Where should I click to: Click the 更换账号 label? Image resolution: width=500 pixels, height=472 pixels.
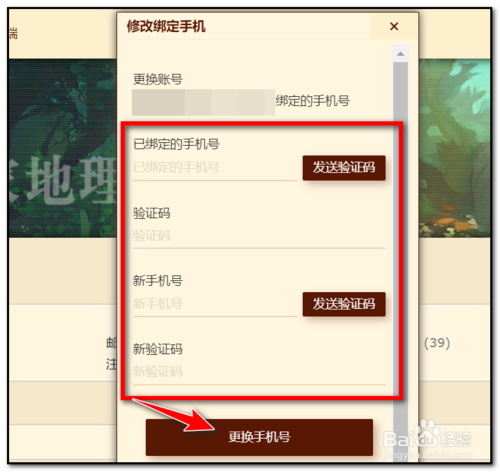point(158,79)
